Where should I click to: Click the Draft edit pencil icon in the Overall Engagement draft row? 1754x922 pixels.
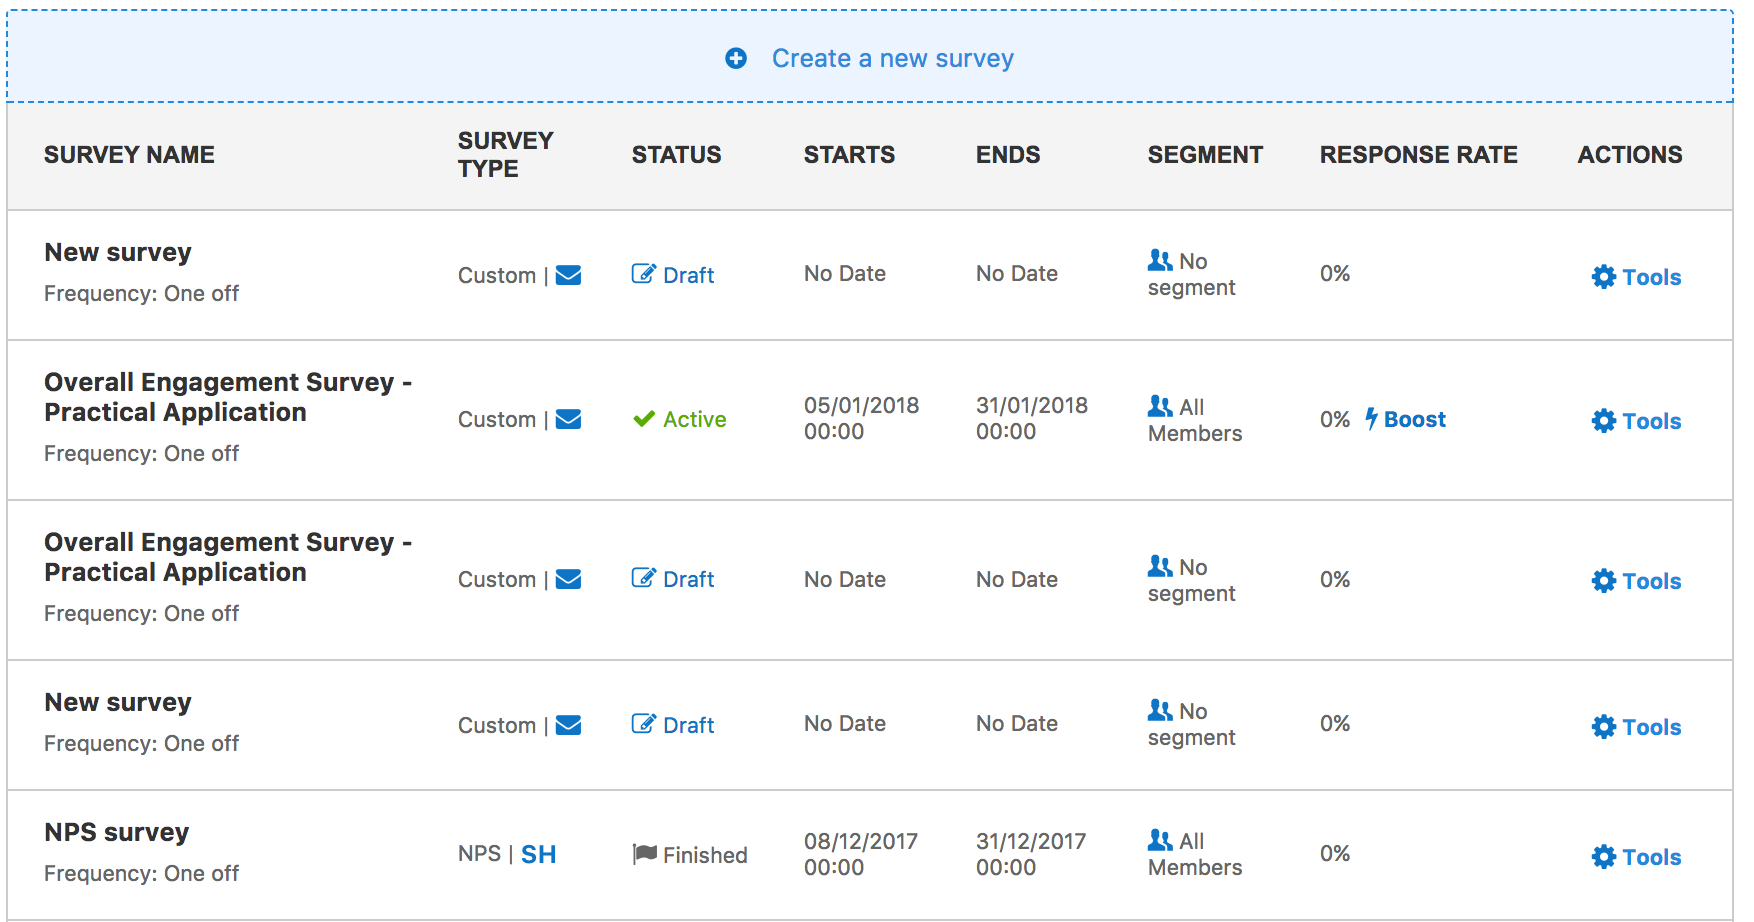644,578
